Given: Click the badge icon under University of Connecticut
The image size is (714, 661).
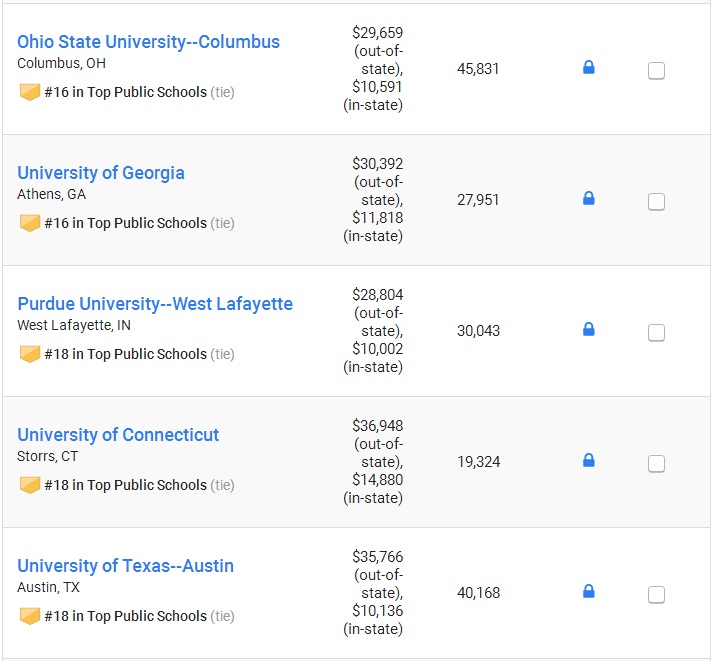Looking at the screenshot, I should click(30, 485).
